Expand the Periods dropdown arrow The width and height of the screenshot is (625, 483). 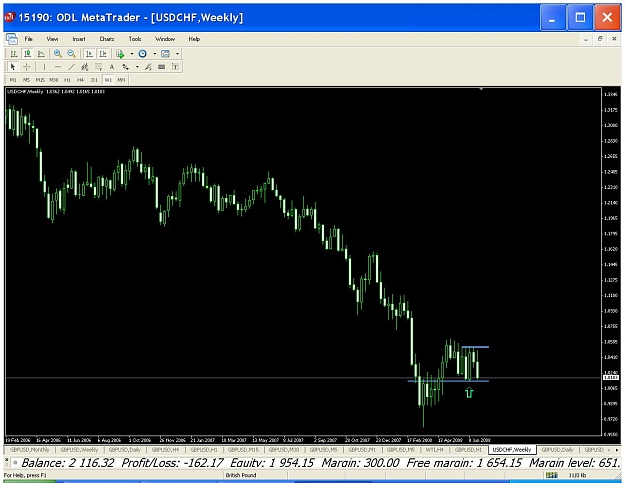[154, 54]
